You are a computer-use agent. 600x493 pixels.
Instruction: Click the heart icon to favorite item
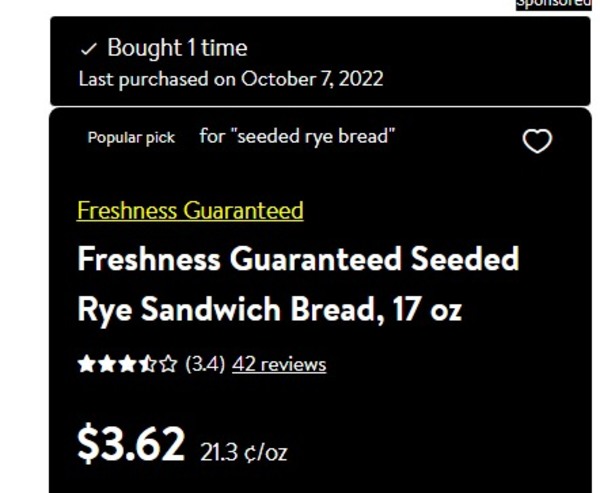538,142
